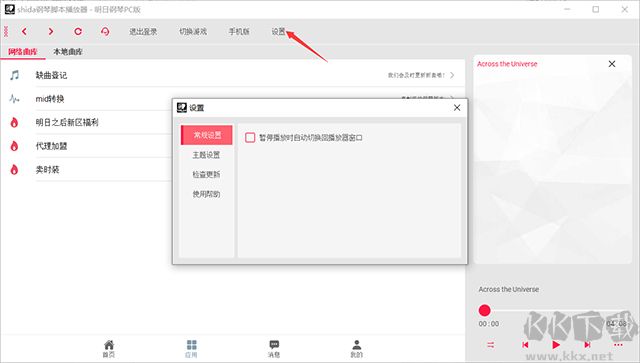Open customer service via the headset icon
This screenshot has width=640, height=363.
click(105, 31)
